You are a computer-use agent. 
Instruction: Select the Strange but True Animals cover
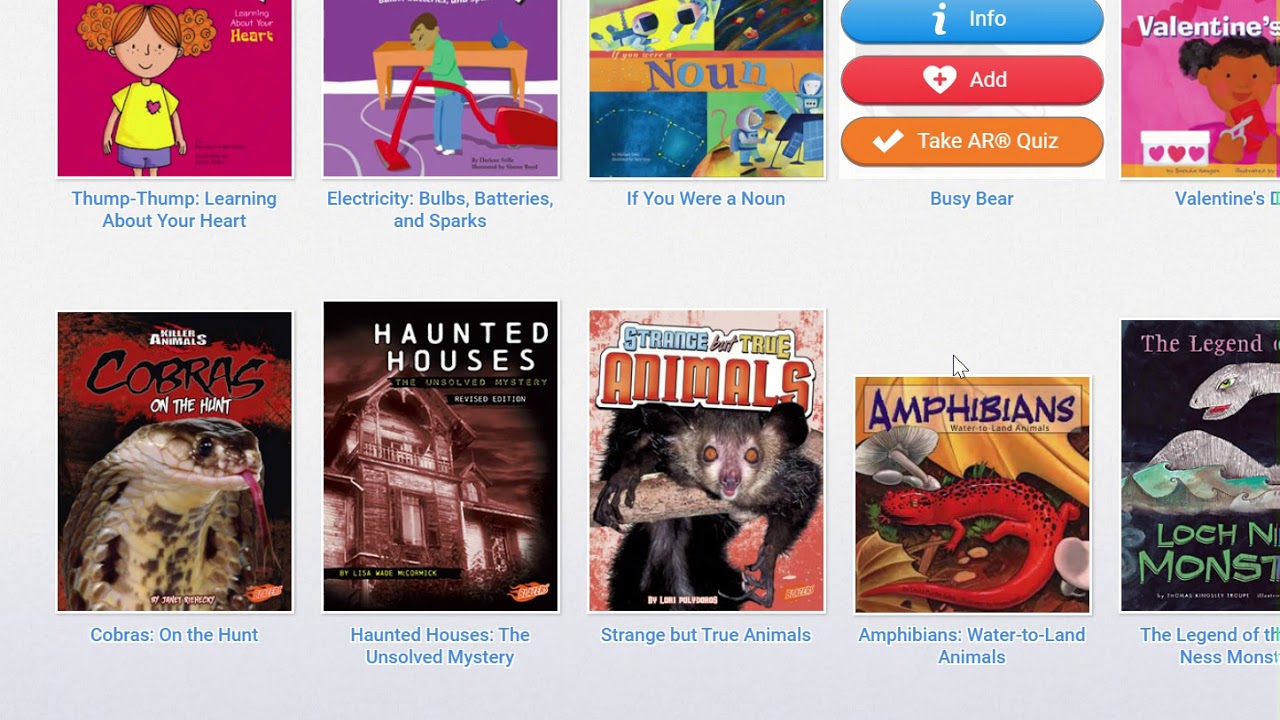pyautogui.click(x=707, y=461)
